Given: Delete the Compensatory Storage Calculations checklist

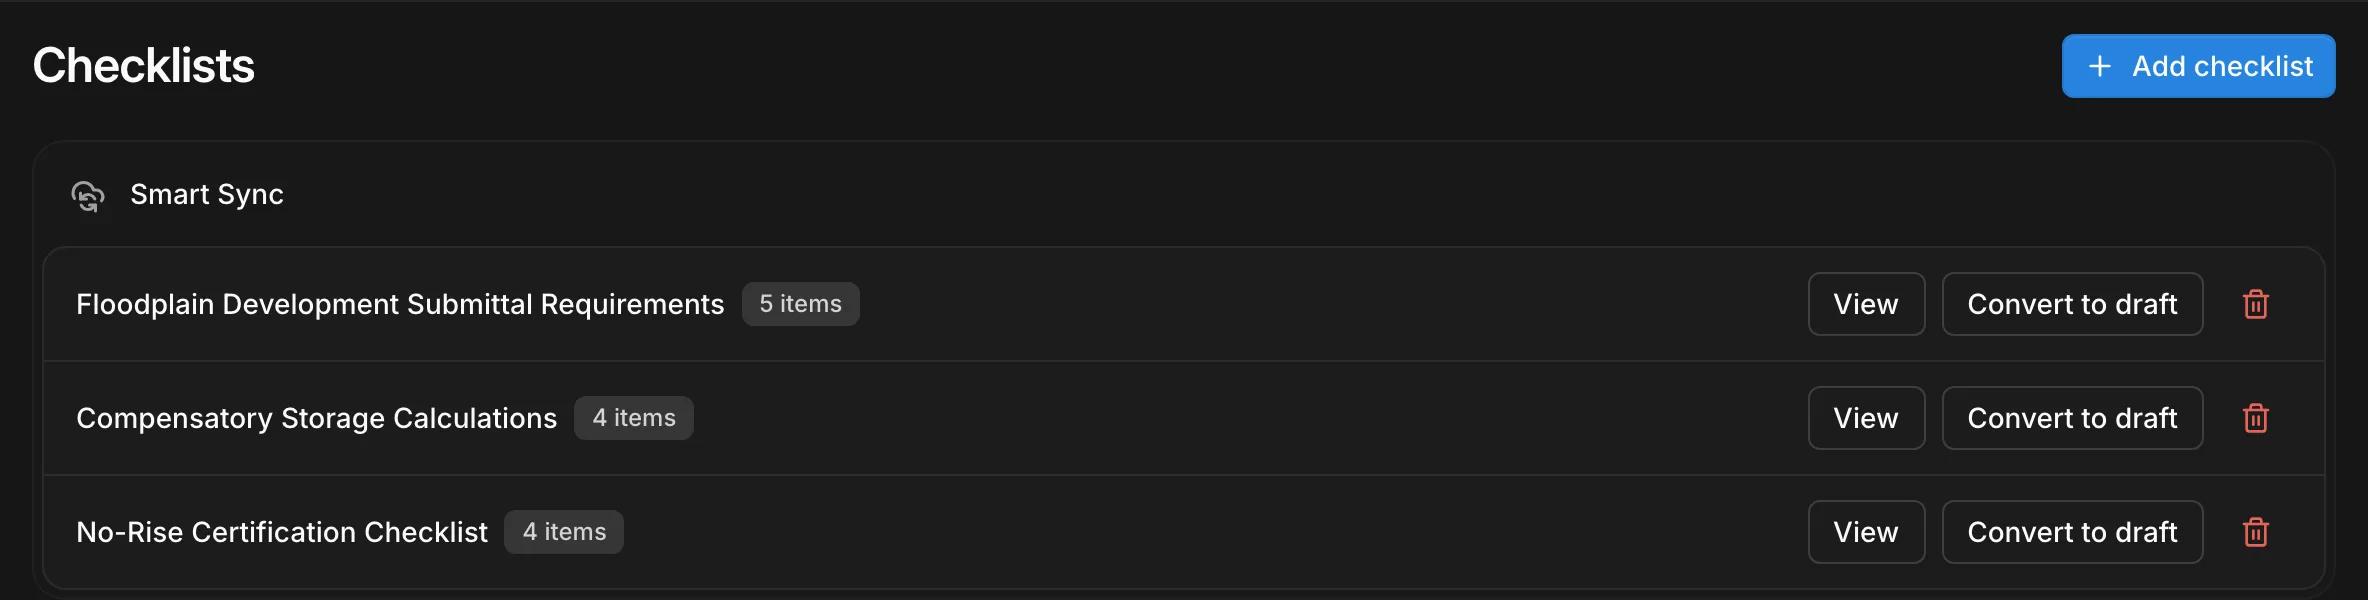Looking at the screenshot, I should coord(2256,418).
